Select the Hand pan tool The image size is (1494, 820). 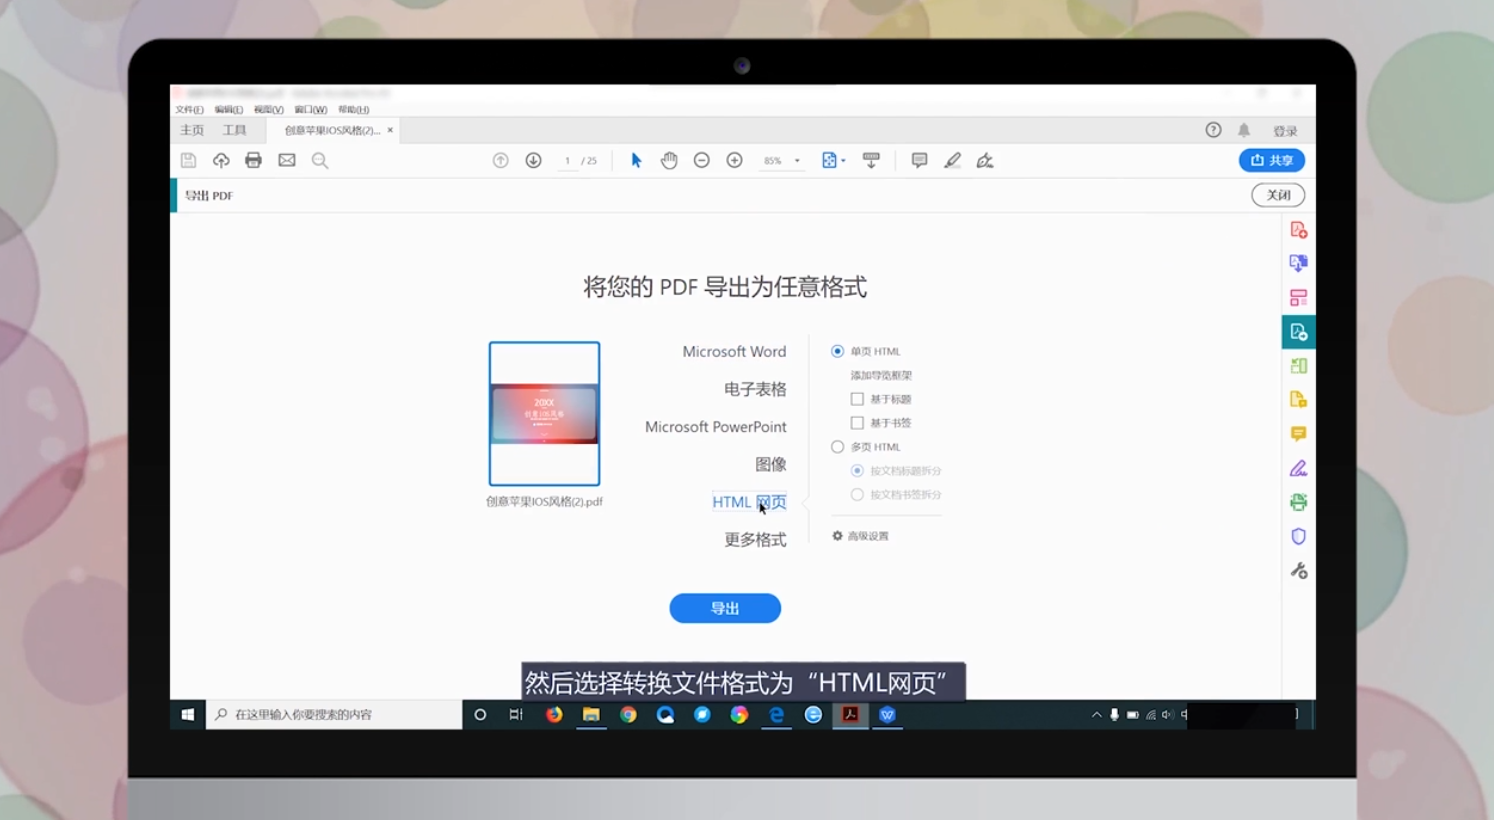click(669, 160)
